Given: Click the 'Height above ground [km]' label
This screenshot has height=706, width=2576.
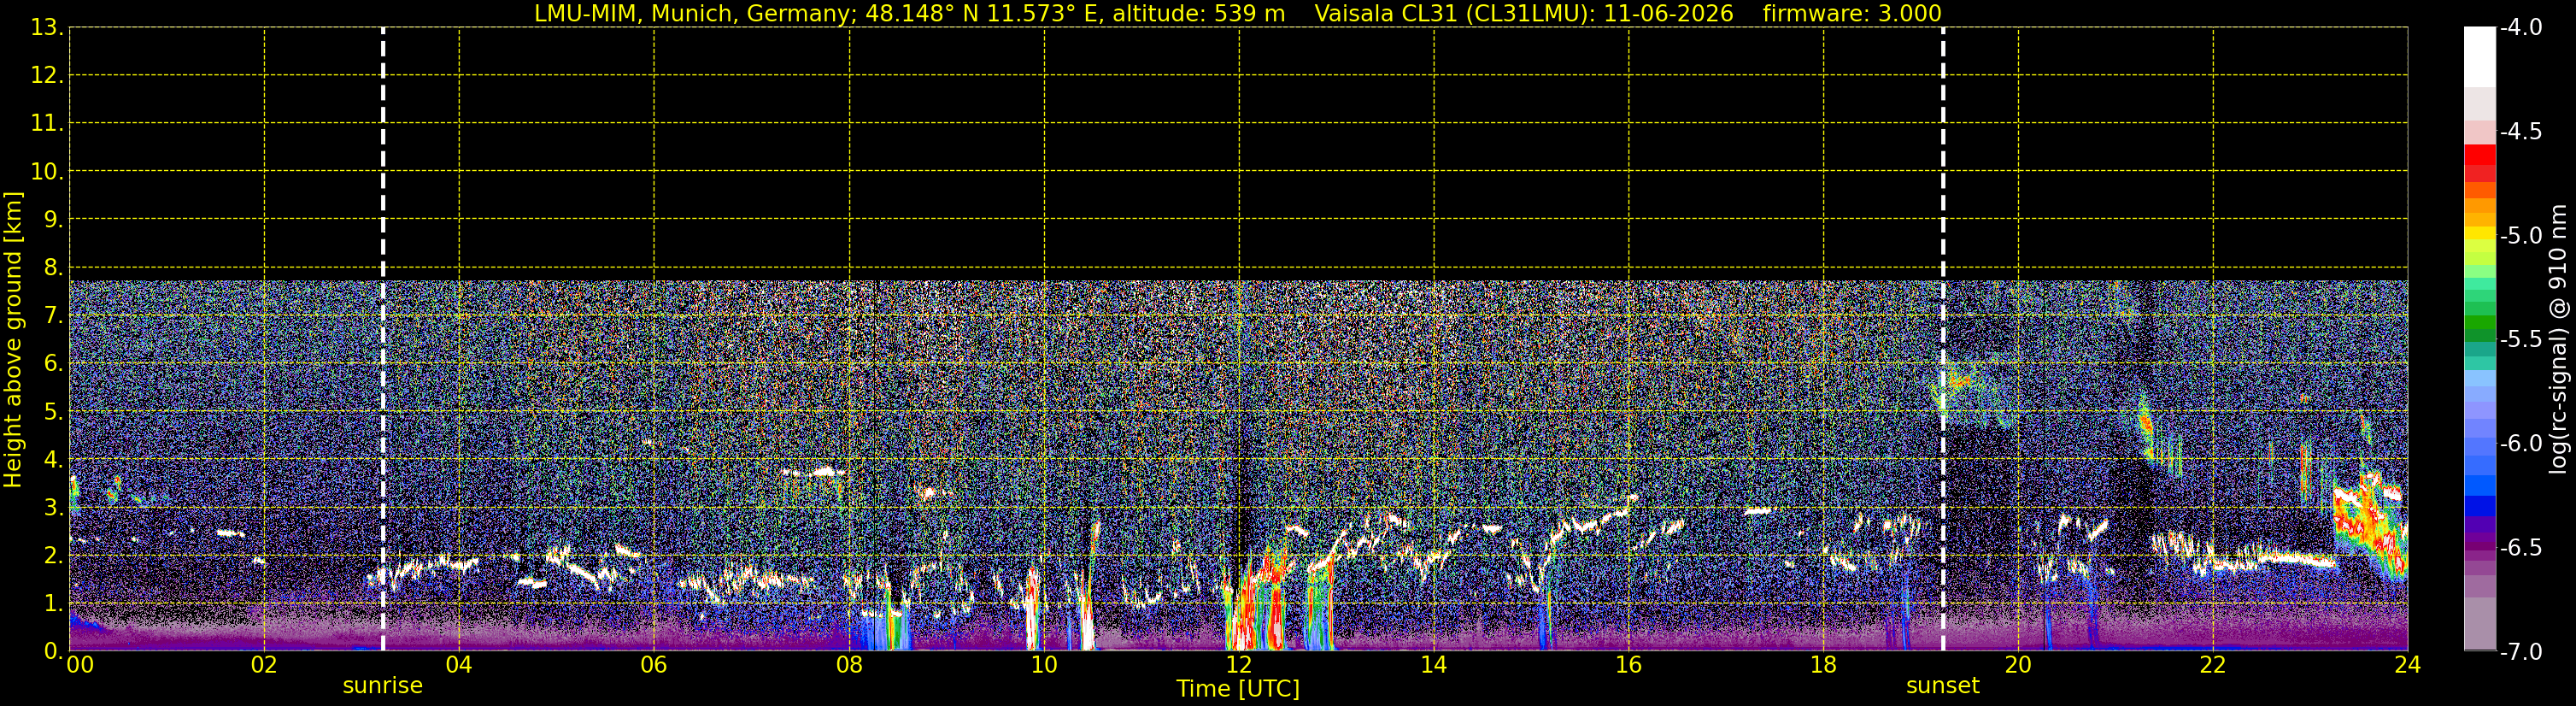Looking at the screenshot, I should click(13, 340).
